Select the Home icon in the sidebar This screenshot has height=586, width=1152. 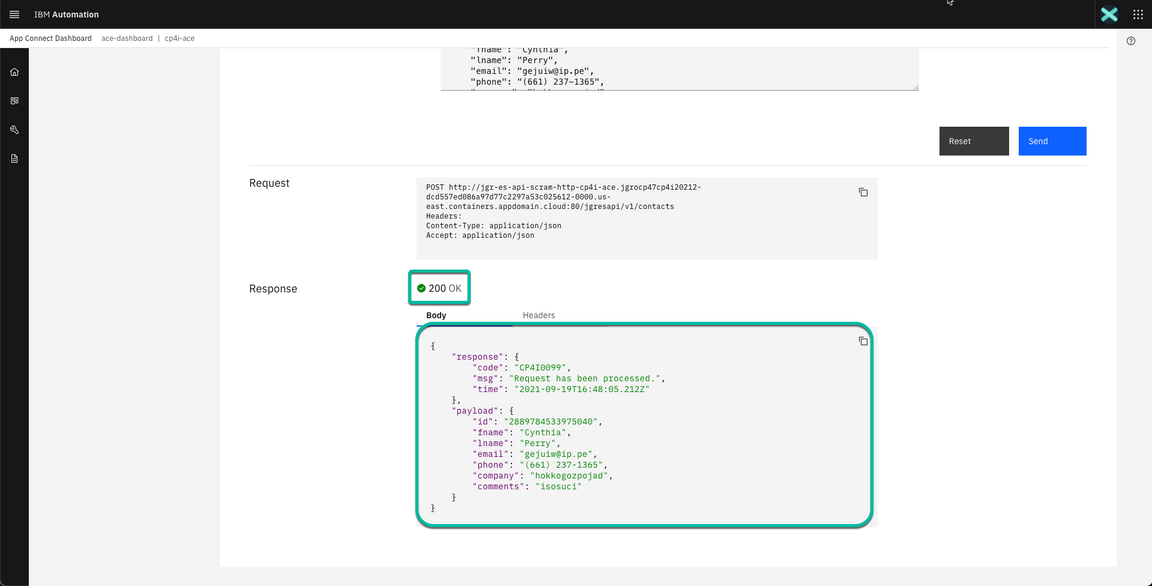pos(14,71)
